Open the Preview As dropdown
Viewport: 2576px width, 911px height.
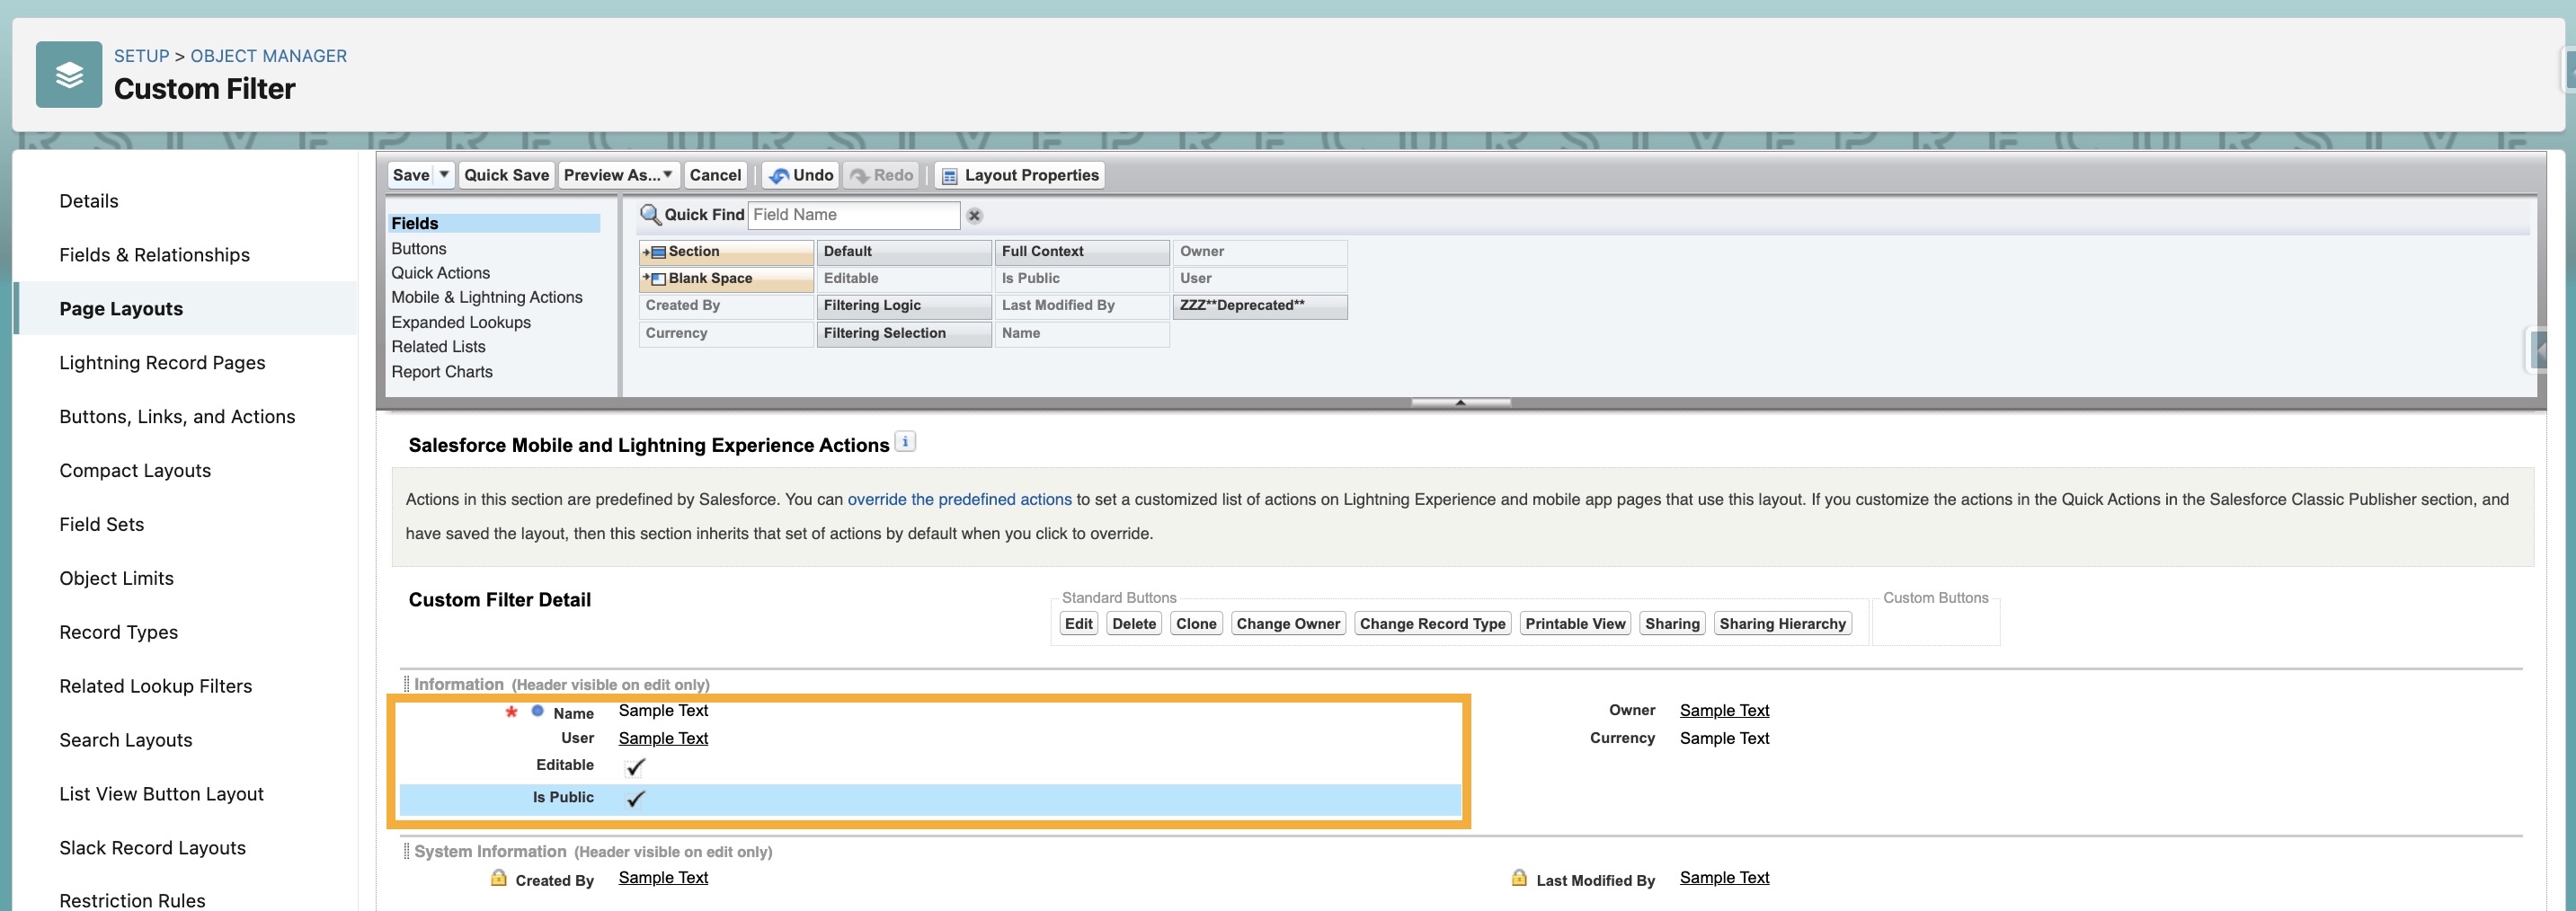click(618, 175)
